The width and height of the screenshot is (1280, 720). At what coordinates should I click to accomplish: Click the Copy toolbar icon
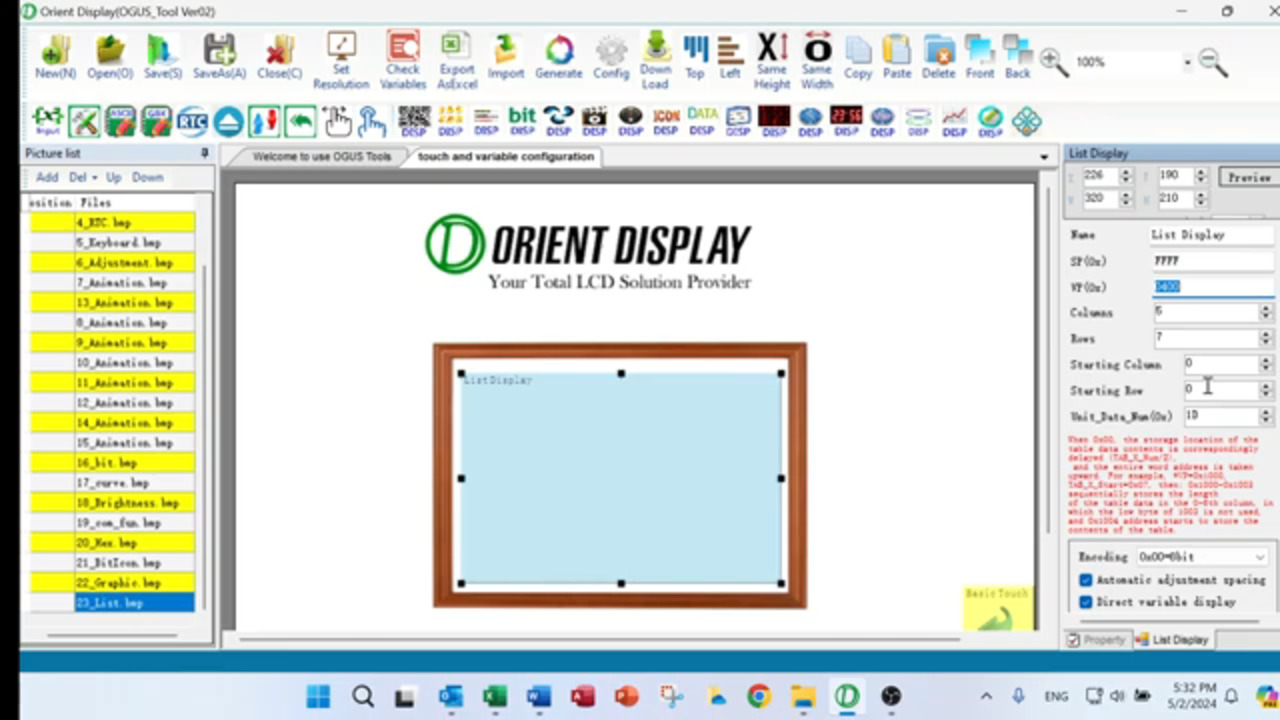pyautogui.click(x=858, y=57)
